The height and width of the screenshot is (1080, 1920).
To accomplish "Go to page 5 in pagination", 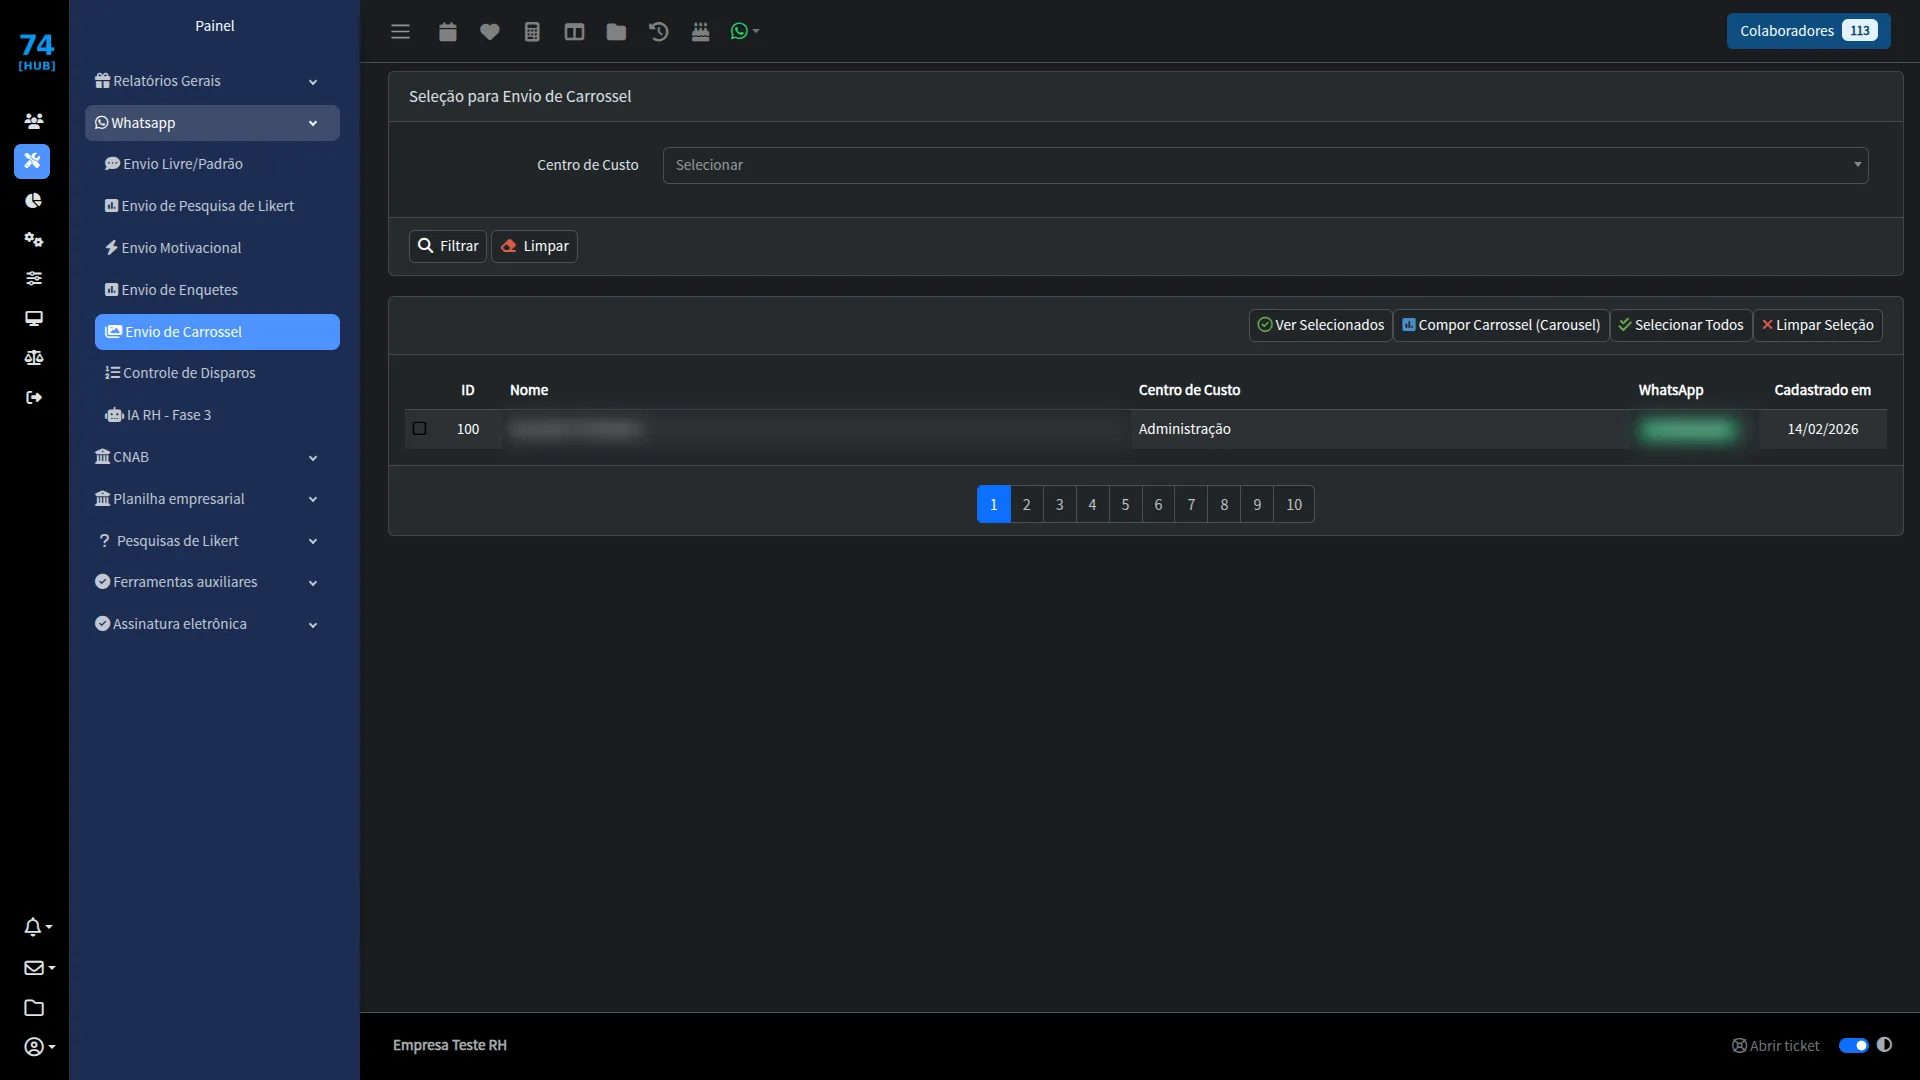I will [1125, 504].
